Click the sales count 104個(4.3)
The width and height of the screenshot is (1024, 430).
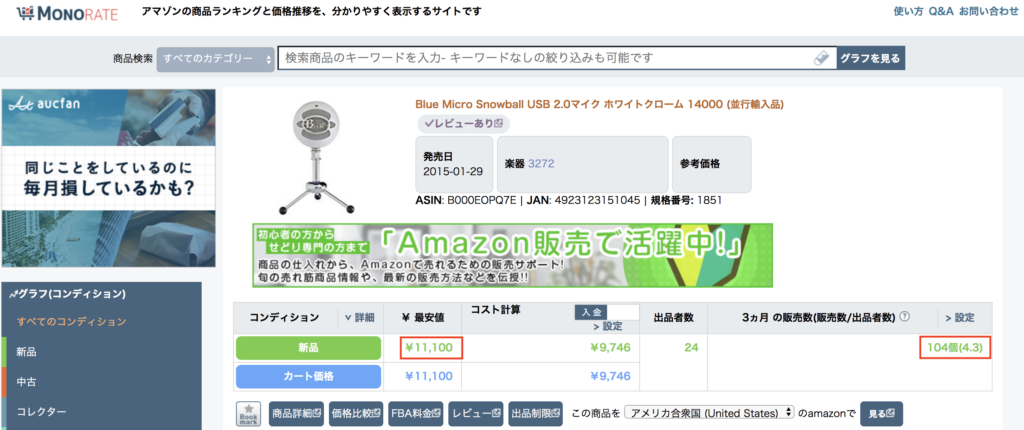(x=955, y=348)
